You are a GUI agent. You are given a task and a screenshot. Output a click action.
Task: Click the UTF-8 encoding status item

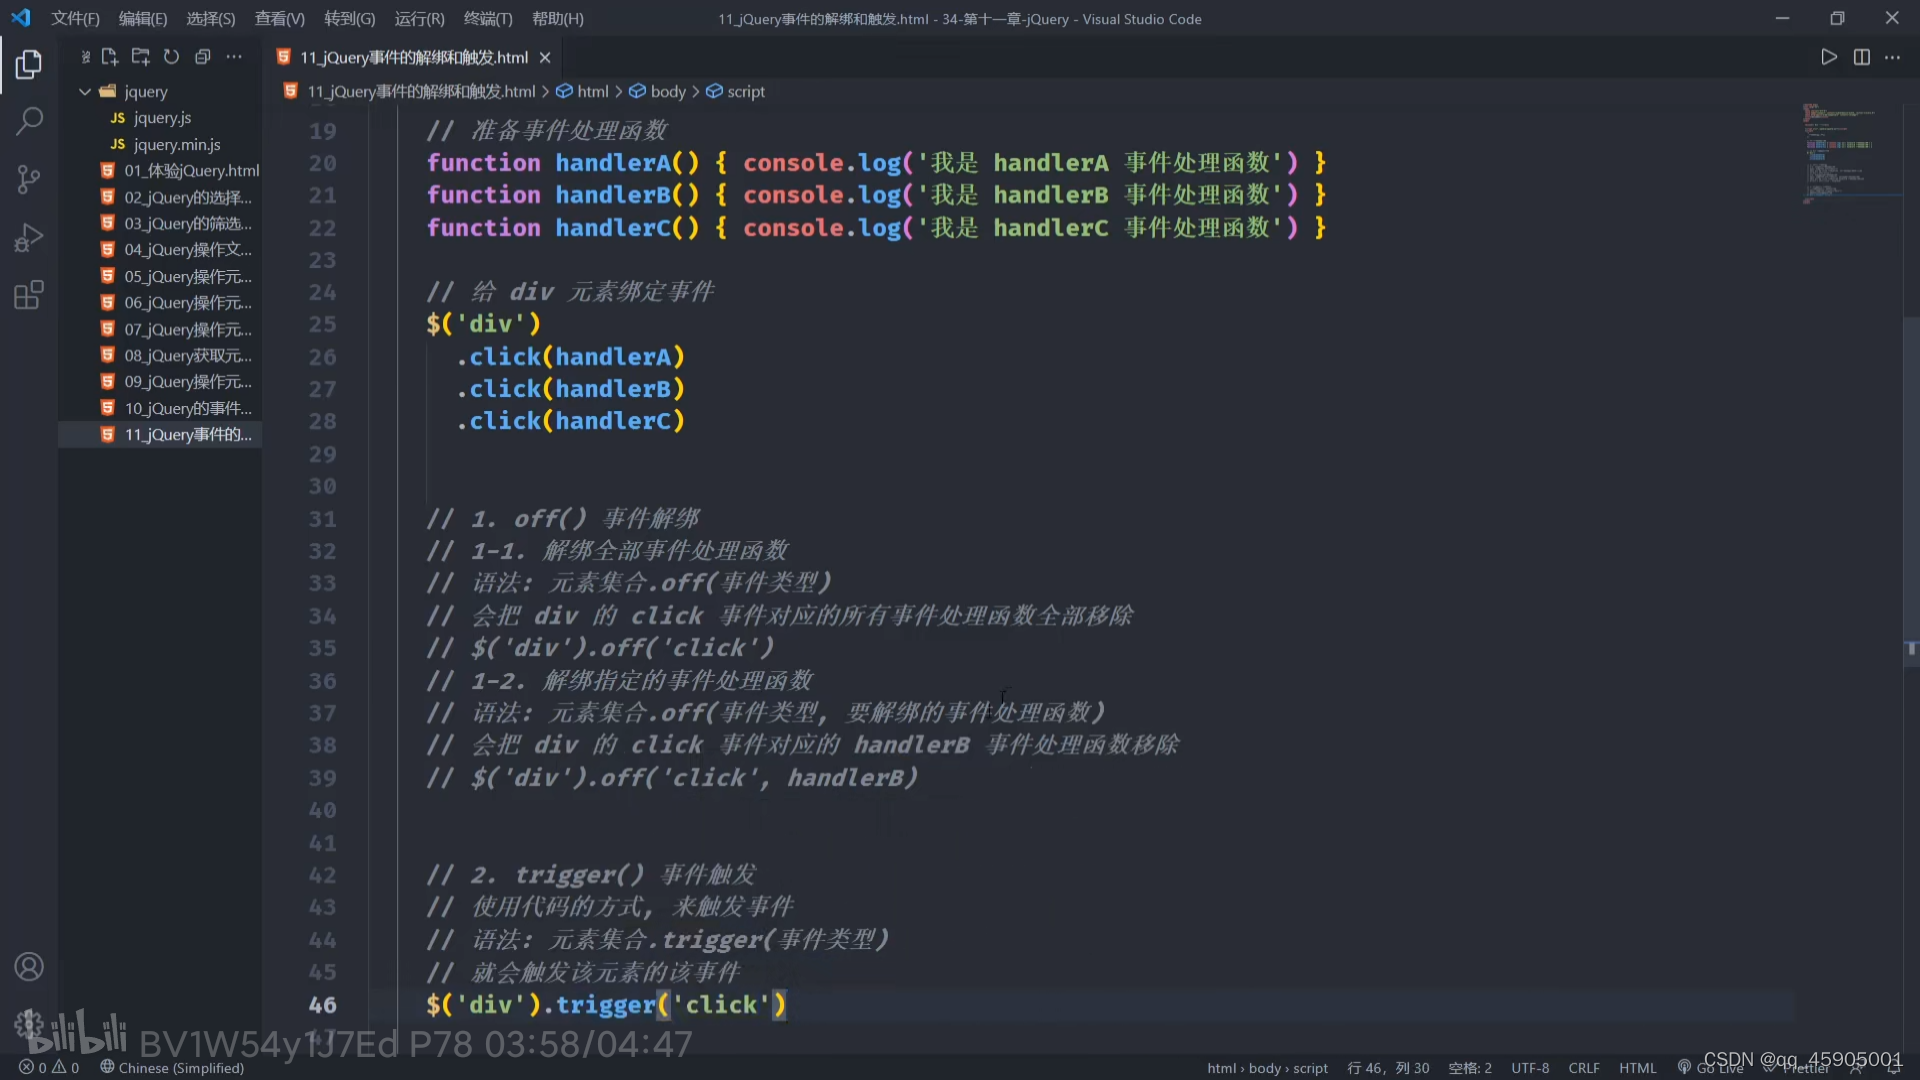[1529, 1068]
